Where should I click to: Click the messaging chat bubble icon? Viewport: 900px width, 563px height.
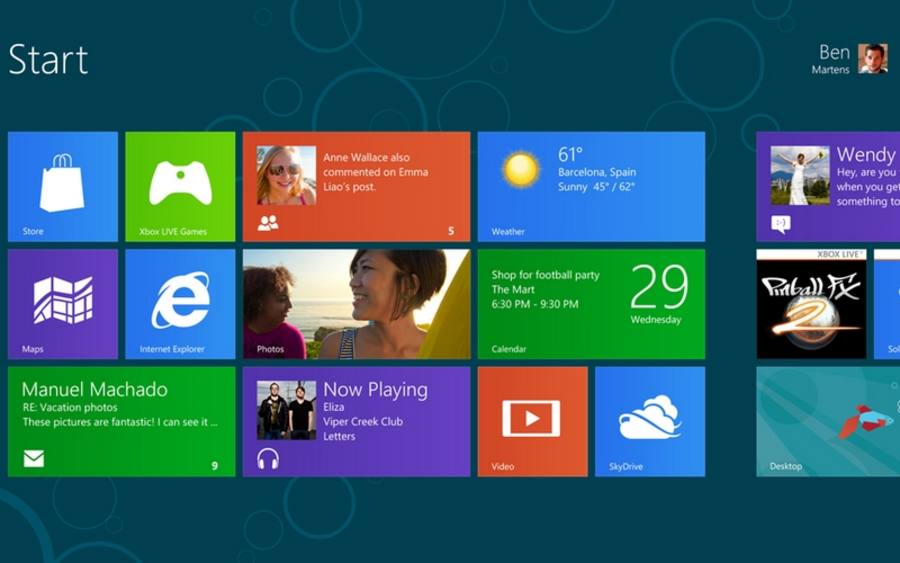[x=781, y=224]
